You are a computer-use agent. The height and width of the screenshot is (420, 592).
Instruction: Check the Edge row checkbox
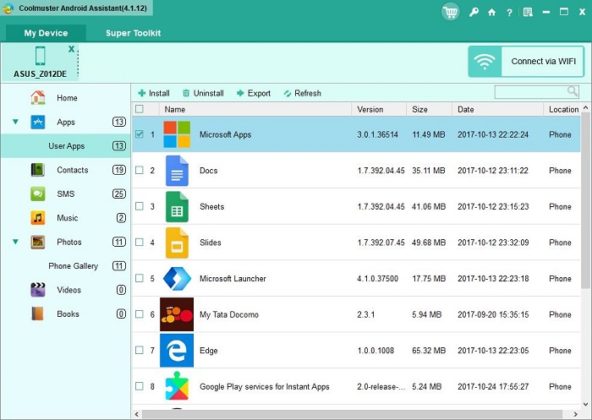(139, 350)
